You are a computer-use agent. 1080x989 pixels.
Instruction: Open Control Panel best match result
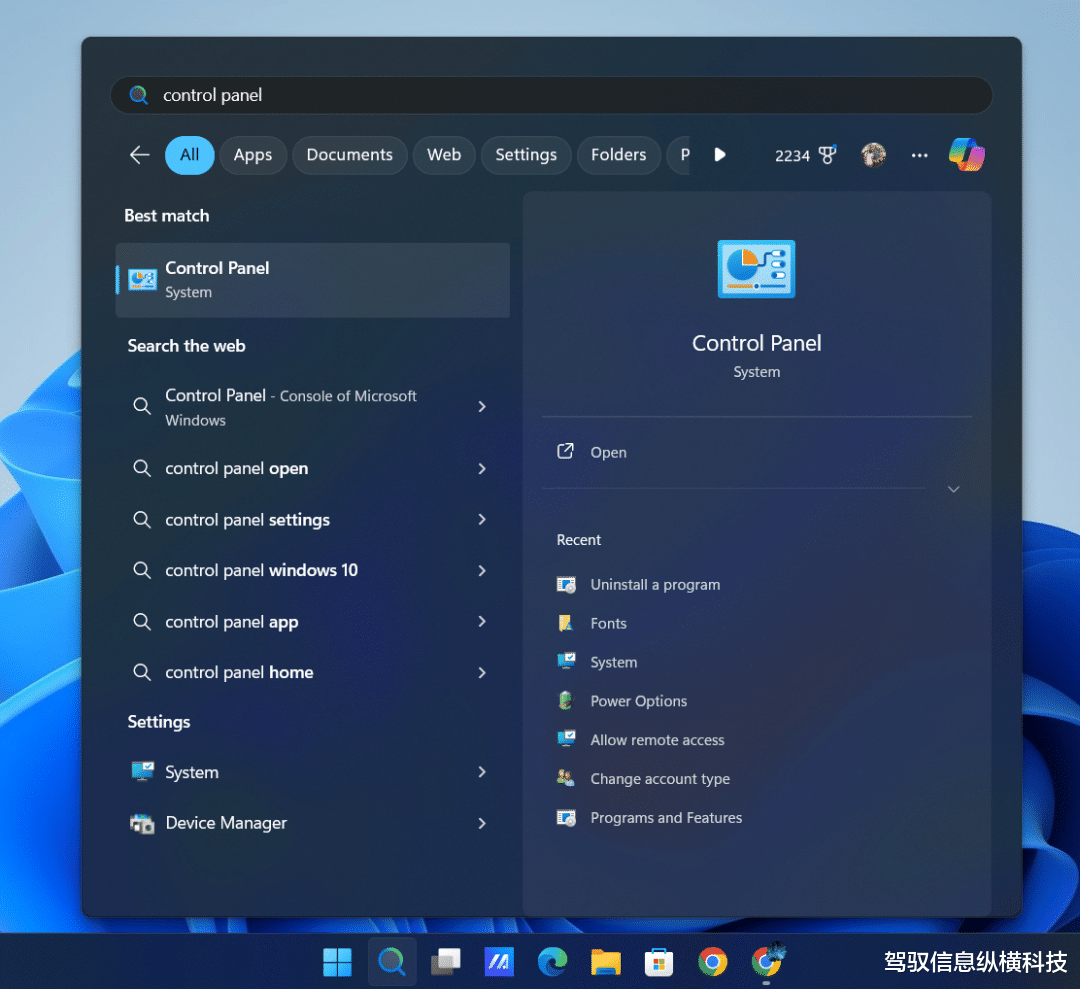point(313,280)
